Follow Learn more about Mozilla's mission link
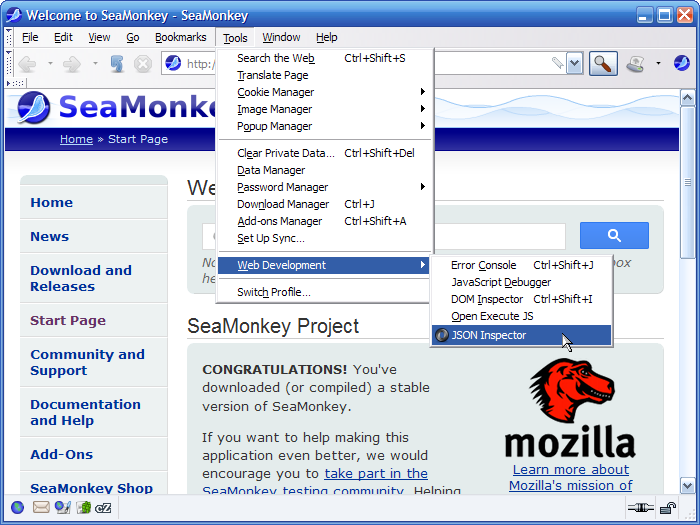 (571, 477)
